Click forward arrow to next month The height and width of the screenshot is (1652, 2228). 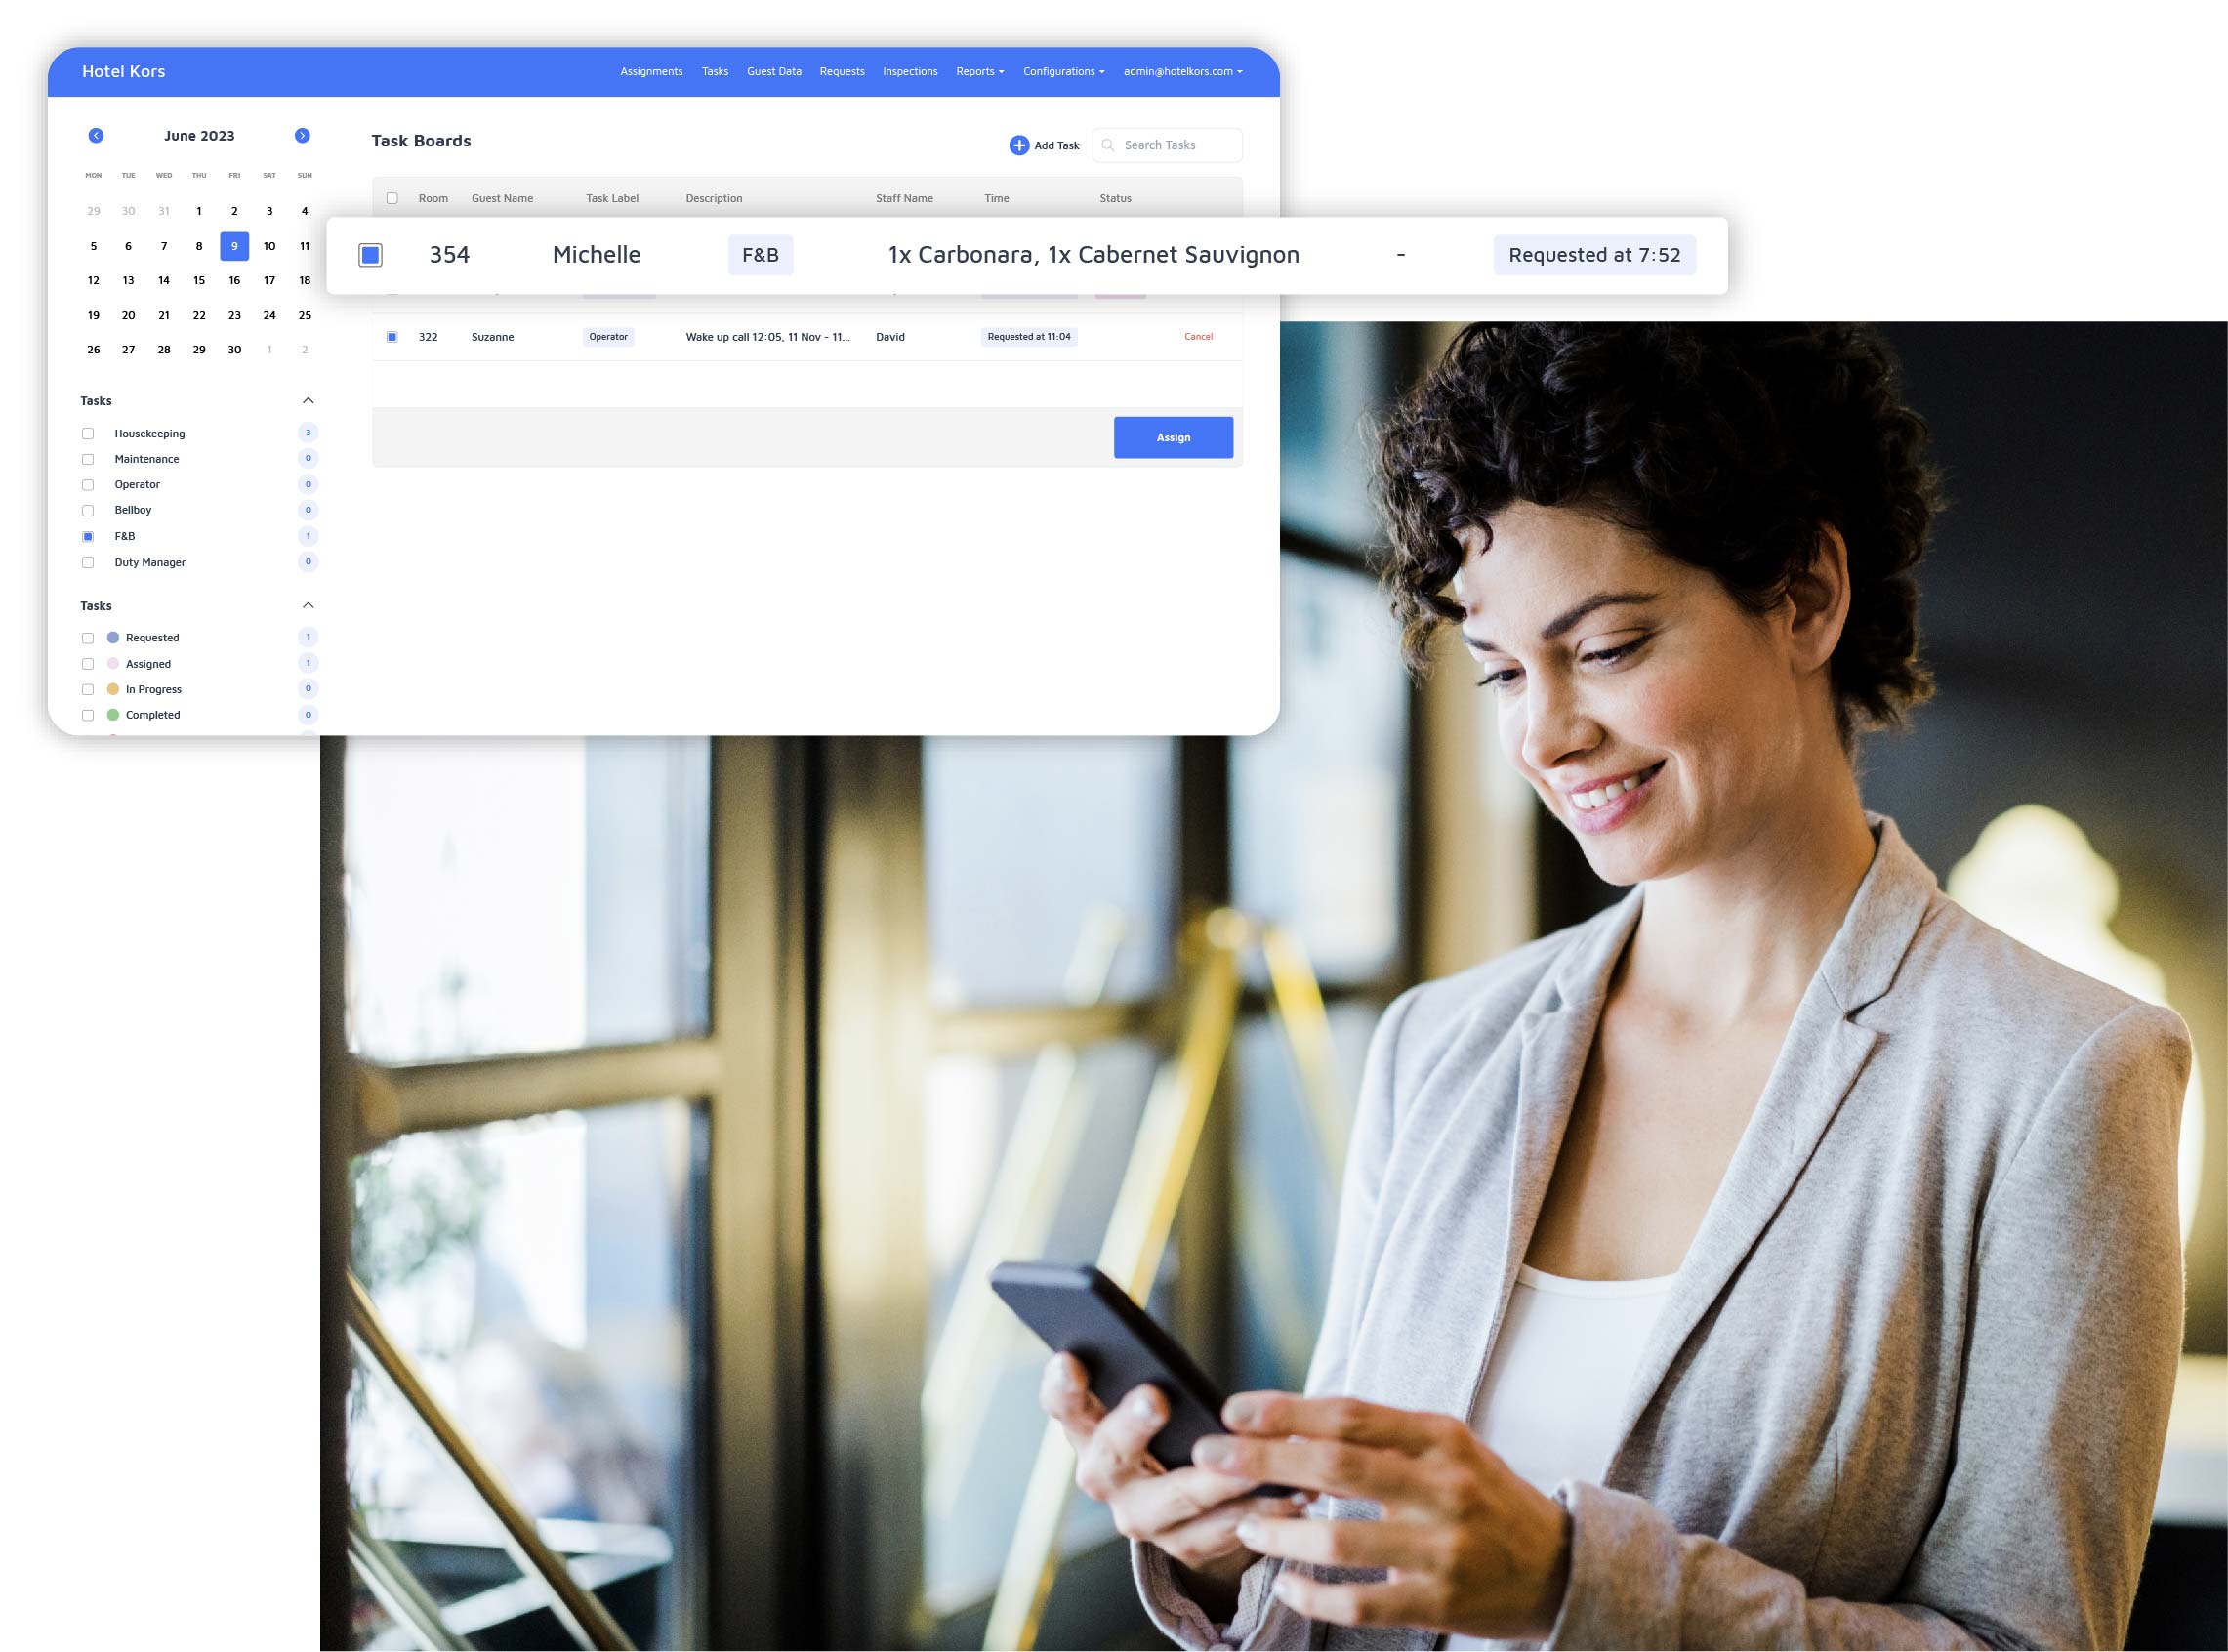(x=304, y=136)
